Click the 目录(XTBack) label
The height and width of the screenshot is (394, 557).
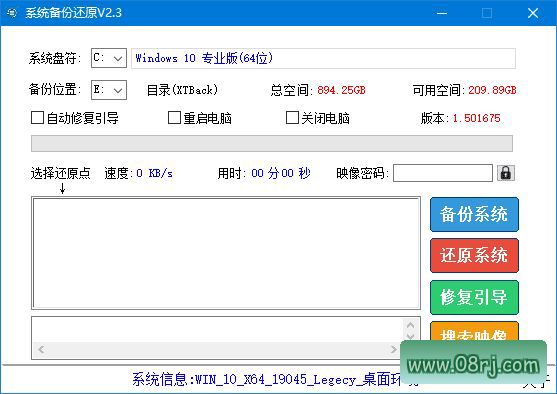click(x=182, y=90)
